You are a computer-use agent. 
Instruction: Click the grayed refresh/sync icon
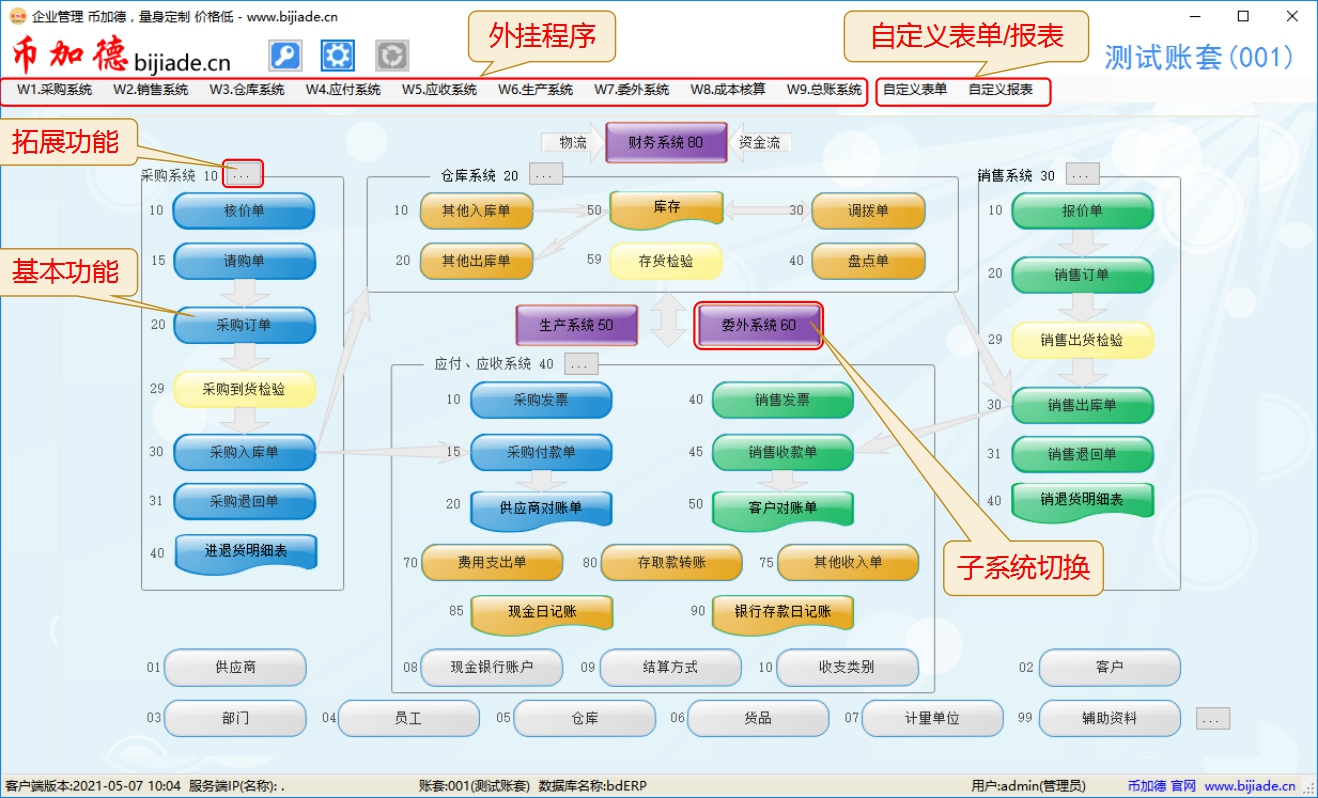click(x=391, y=55)
